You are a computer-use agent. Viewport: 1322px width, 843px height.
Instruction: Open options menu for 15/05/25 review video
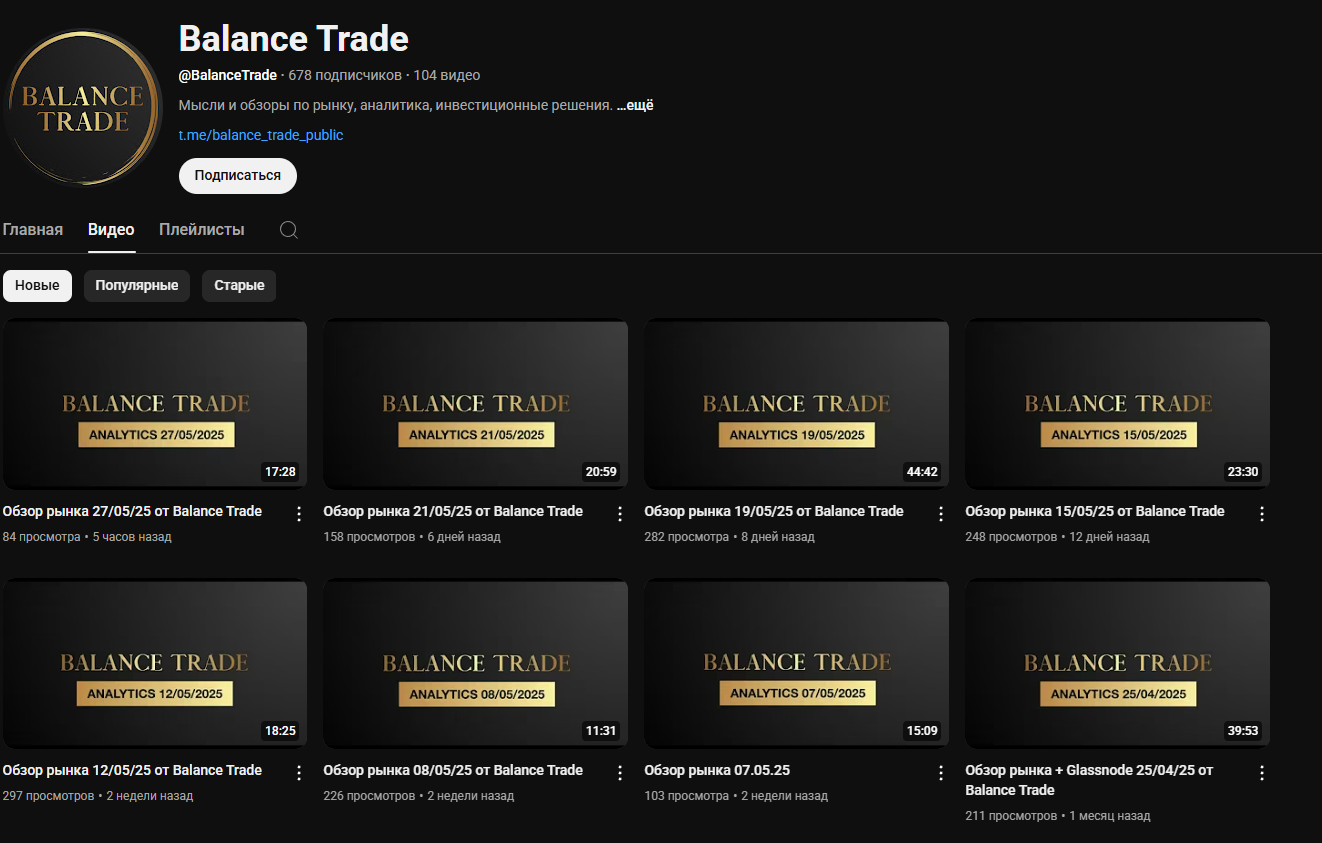point(1261,514)
